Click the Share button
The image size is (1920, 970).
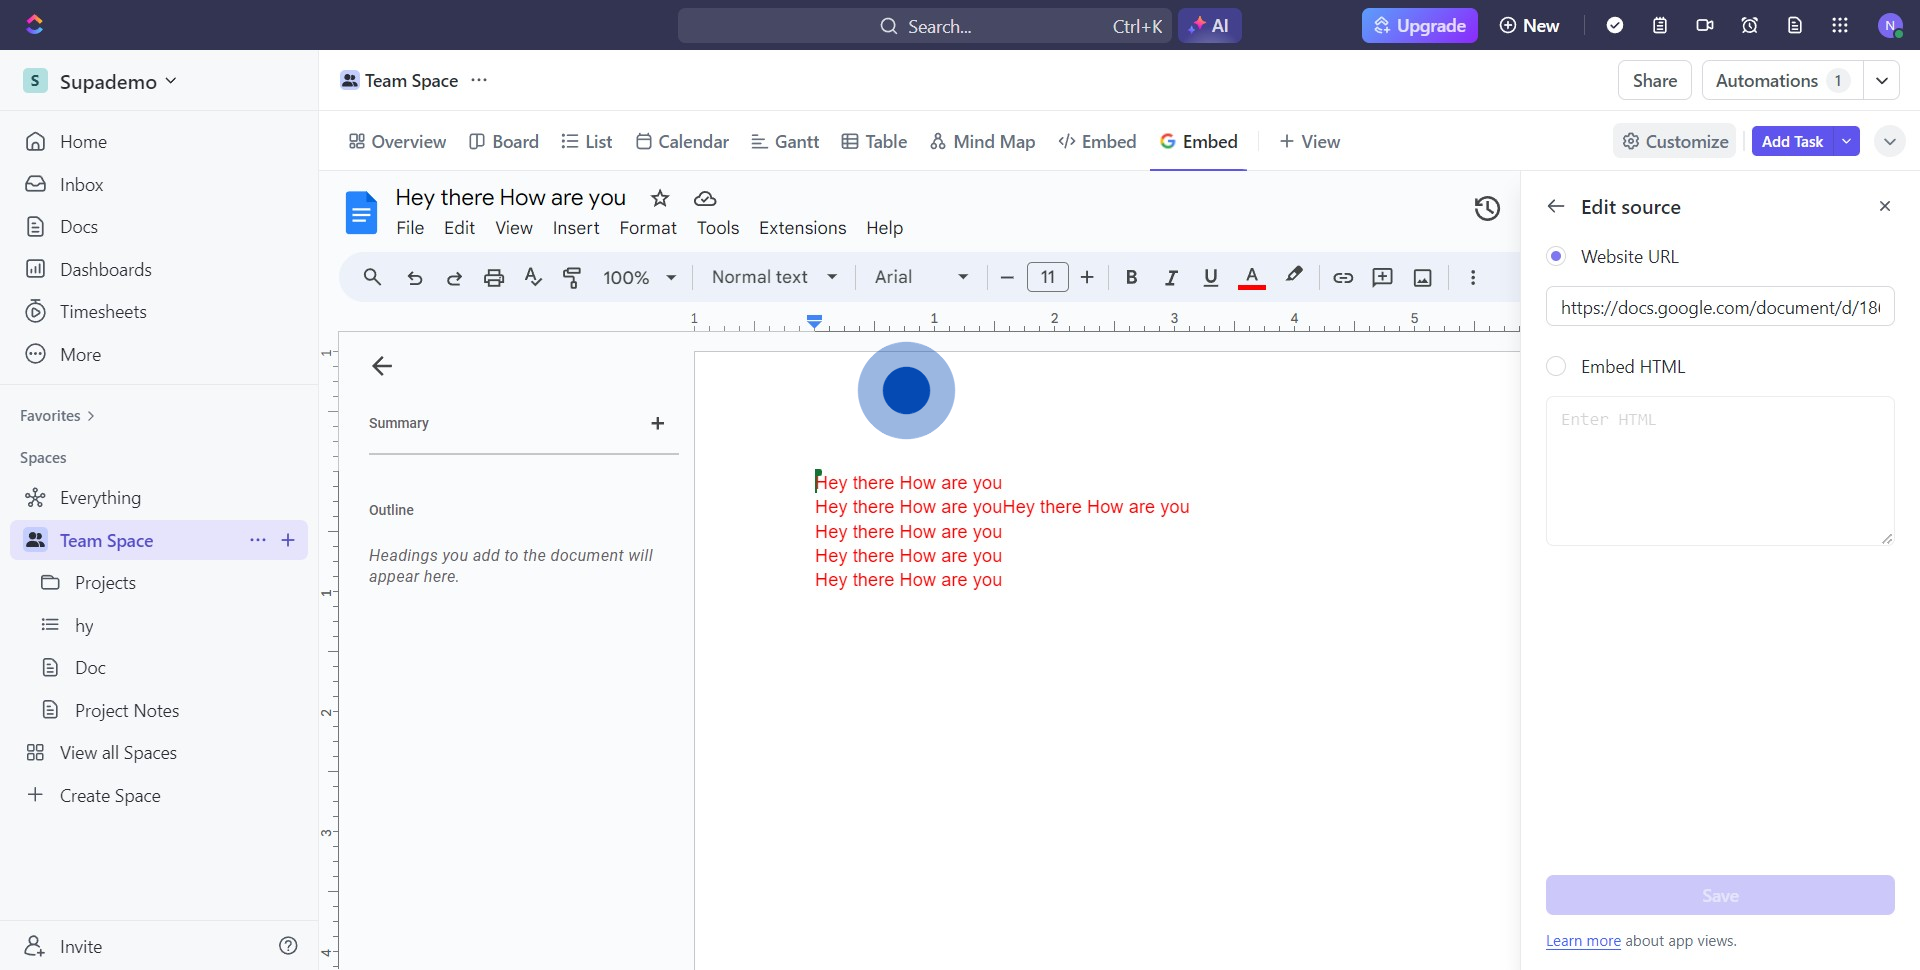[1655, 81]
